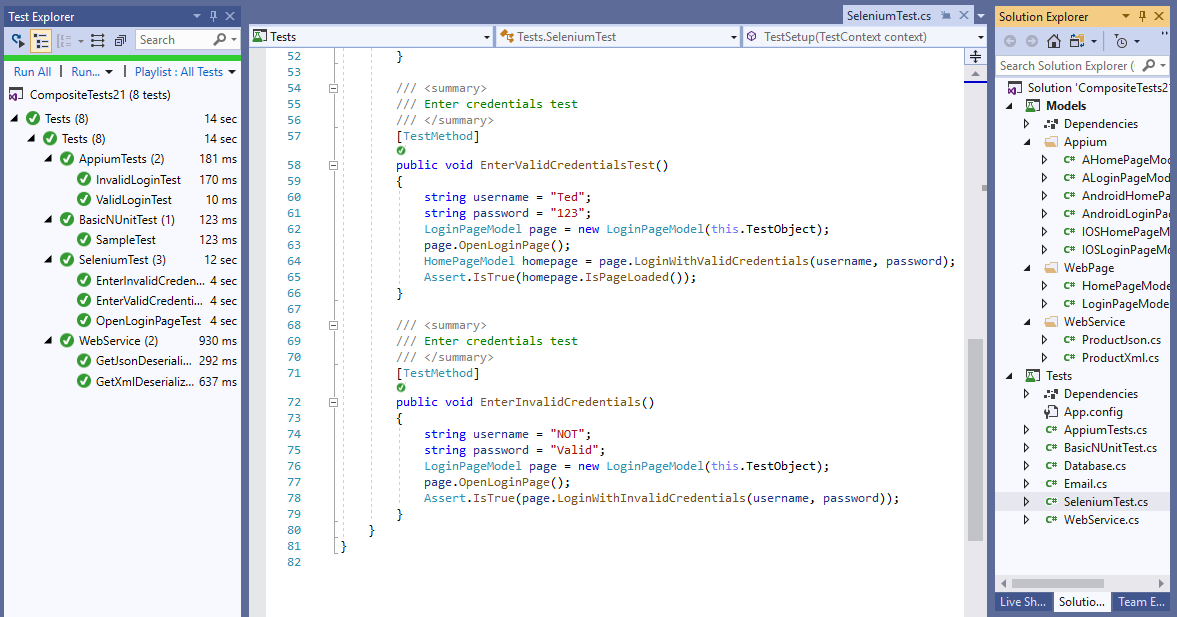
Task: Click the Run Tests After Build icon
Action: pos(15,41)
